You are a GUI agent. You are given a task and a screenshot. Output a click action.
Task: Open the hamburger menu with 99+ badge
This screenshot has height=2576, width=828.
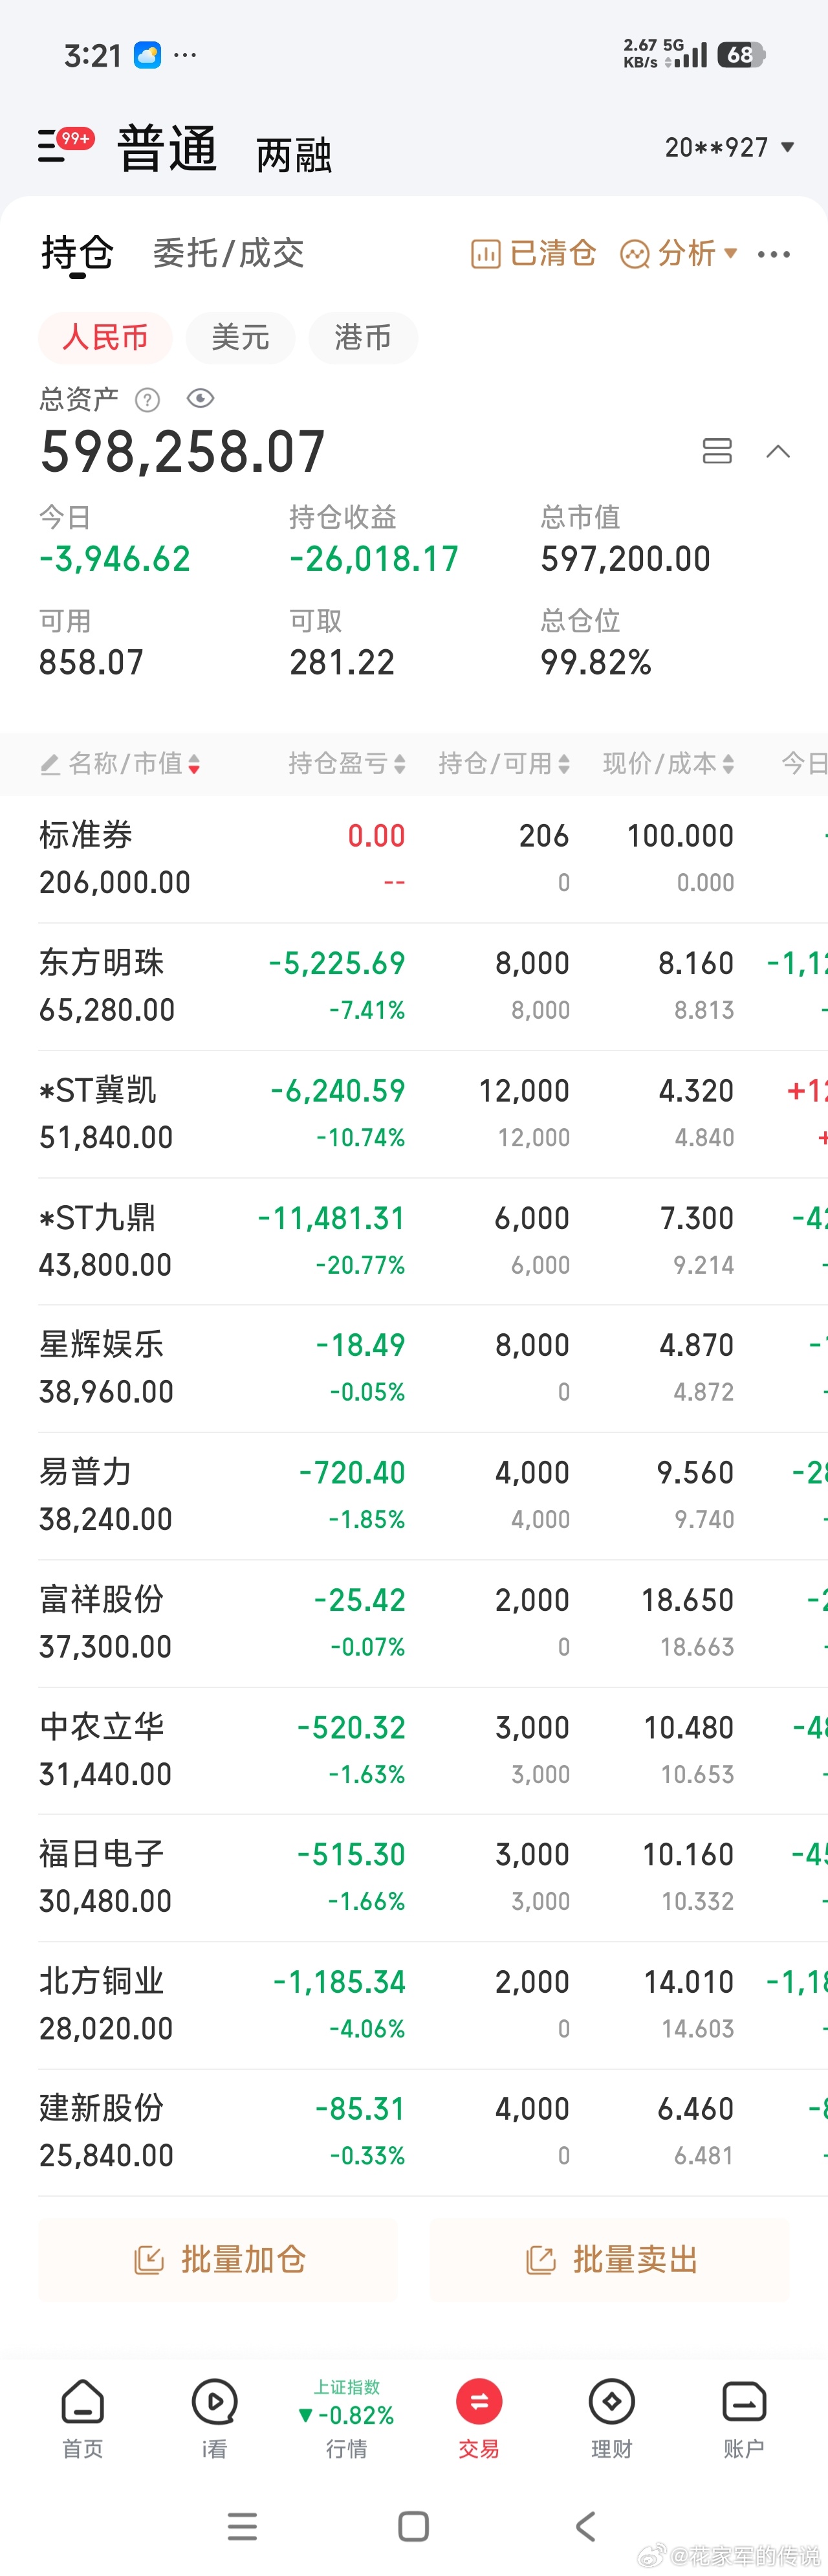[x=64, y=145]
